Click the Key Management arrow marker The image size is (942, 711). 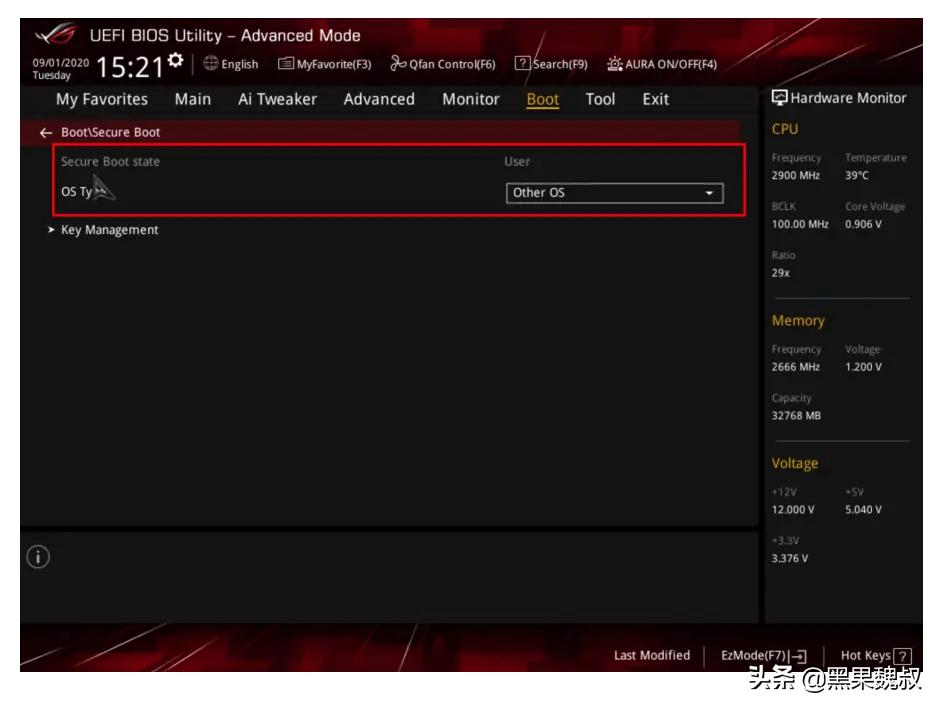51,230
